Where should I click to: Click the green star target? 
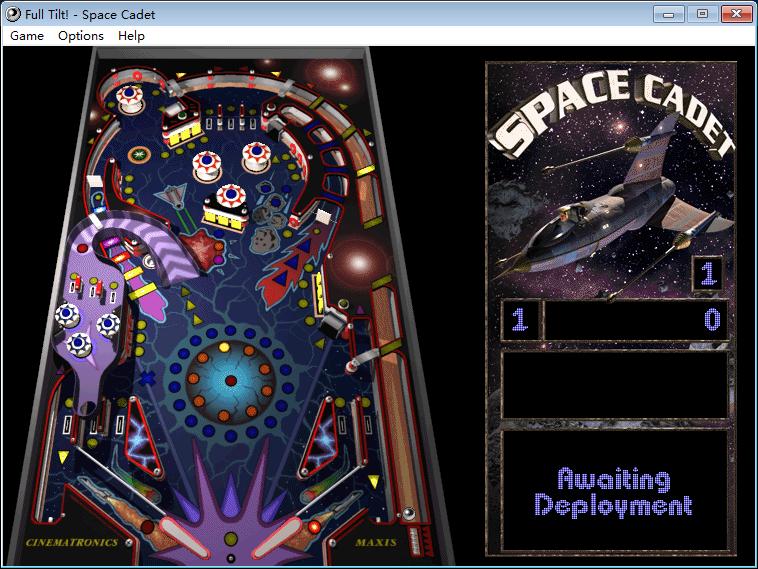tap(139, 155)
